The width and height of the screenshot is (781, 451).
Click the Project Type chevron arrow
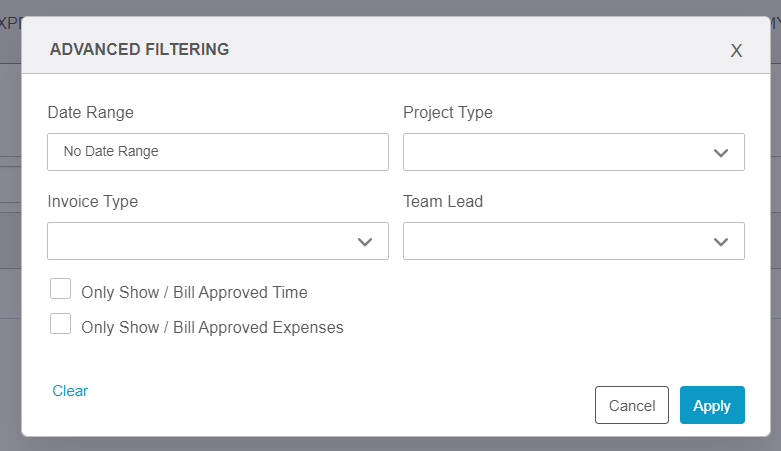click(x=721, y=152)
